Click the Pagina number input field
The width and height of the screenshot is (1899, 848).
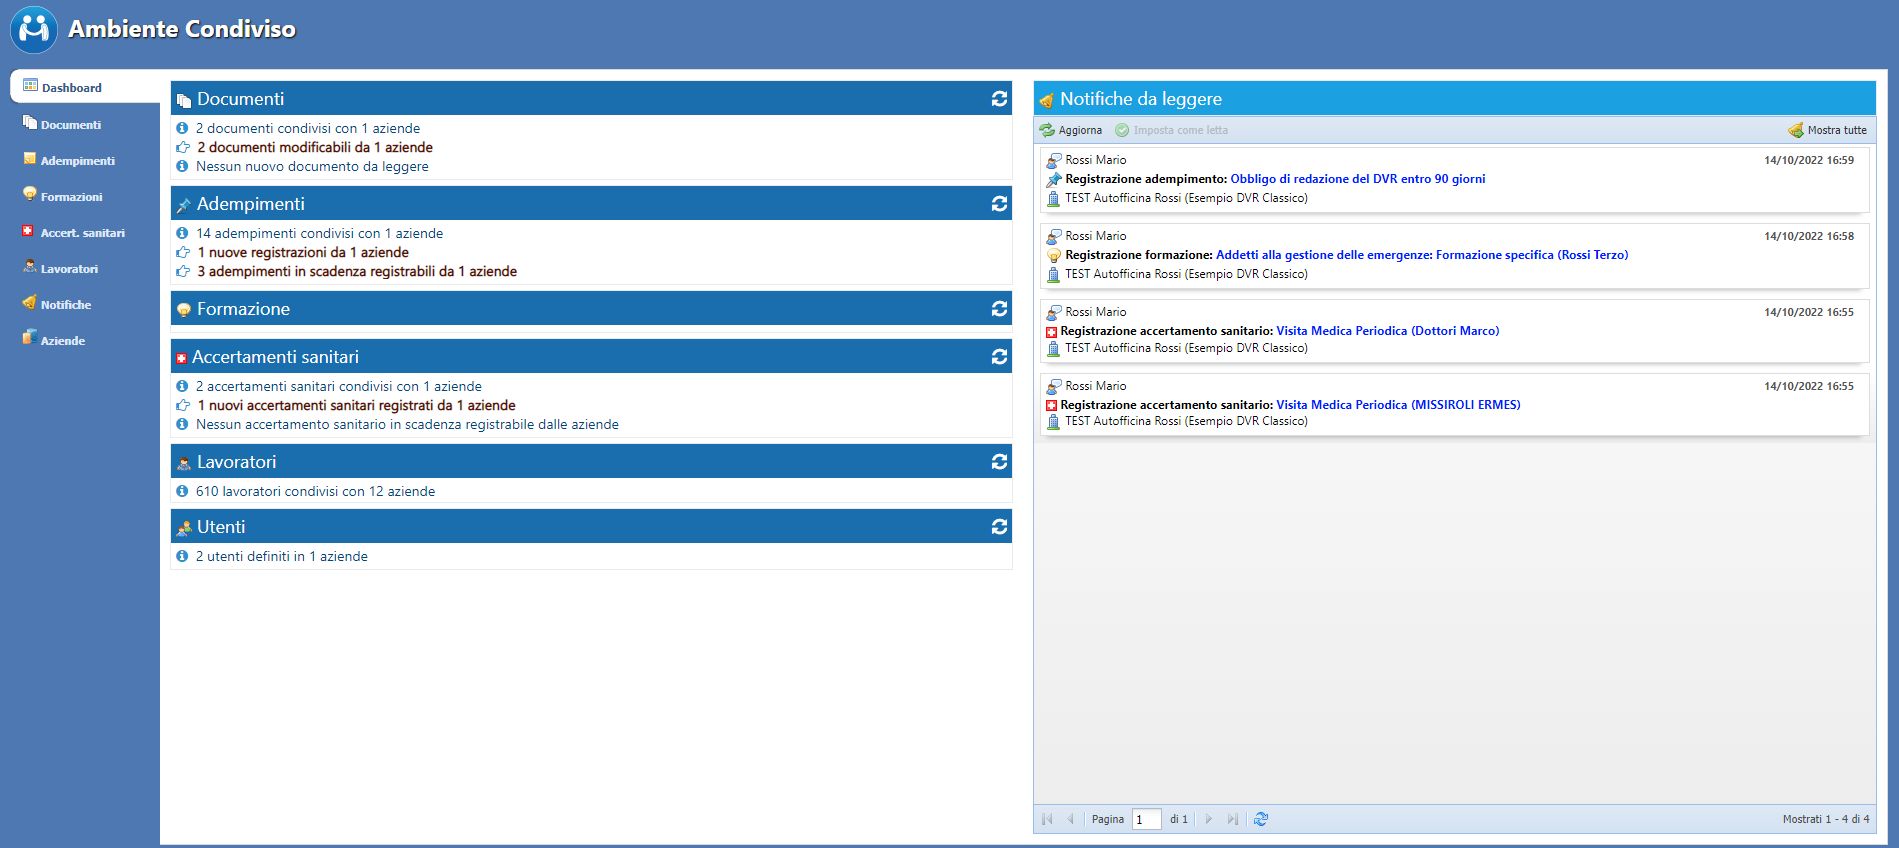1146,819
